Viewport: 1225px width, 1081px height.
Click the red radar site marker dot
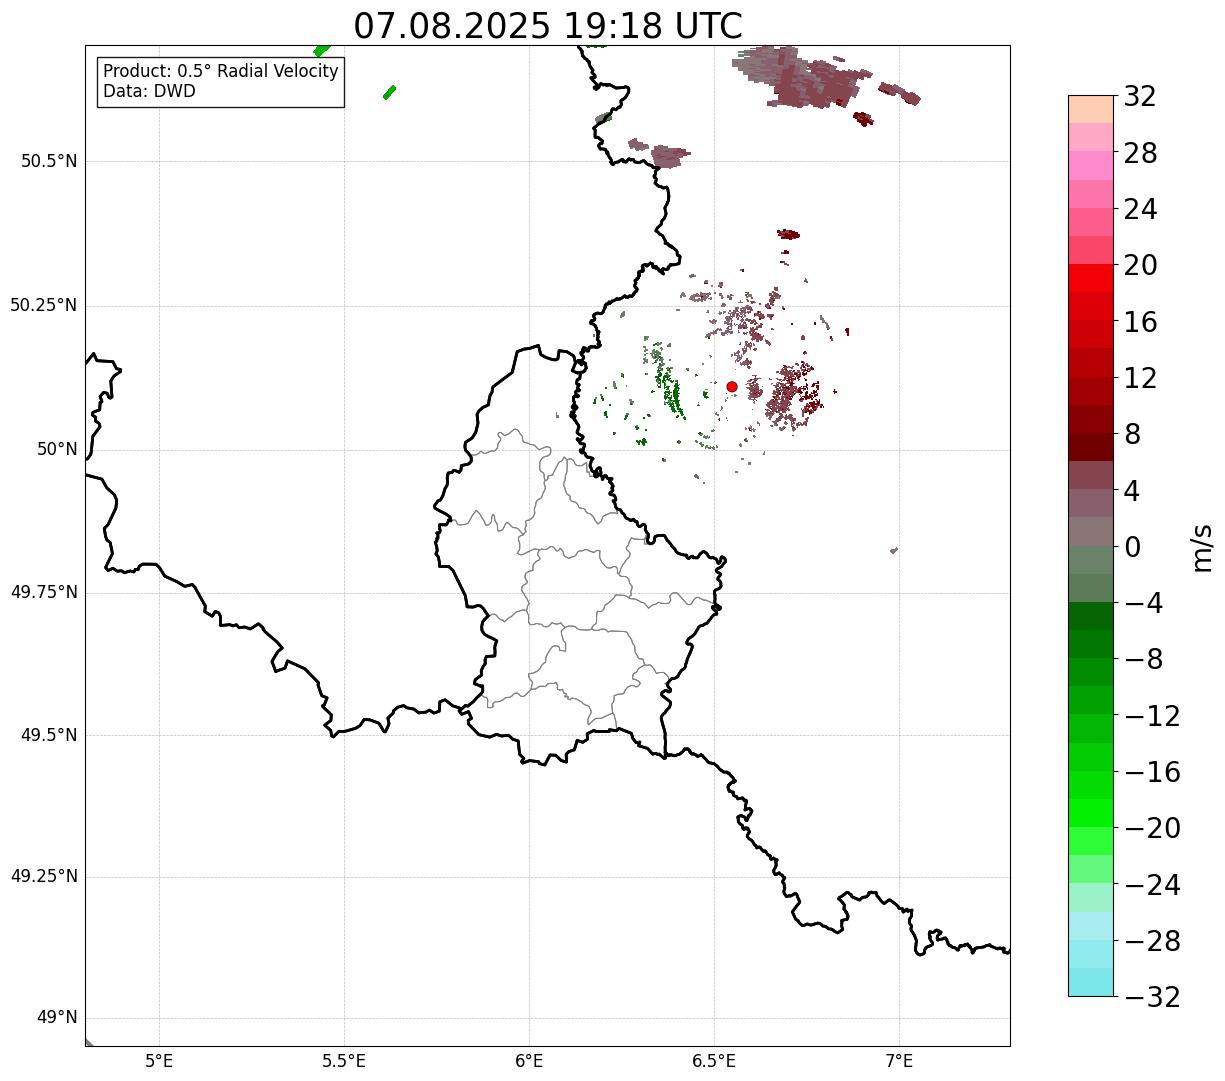732,386
